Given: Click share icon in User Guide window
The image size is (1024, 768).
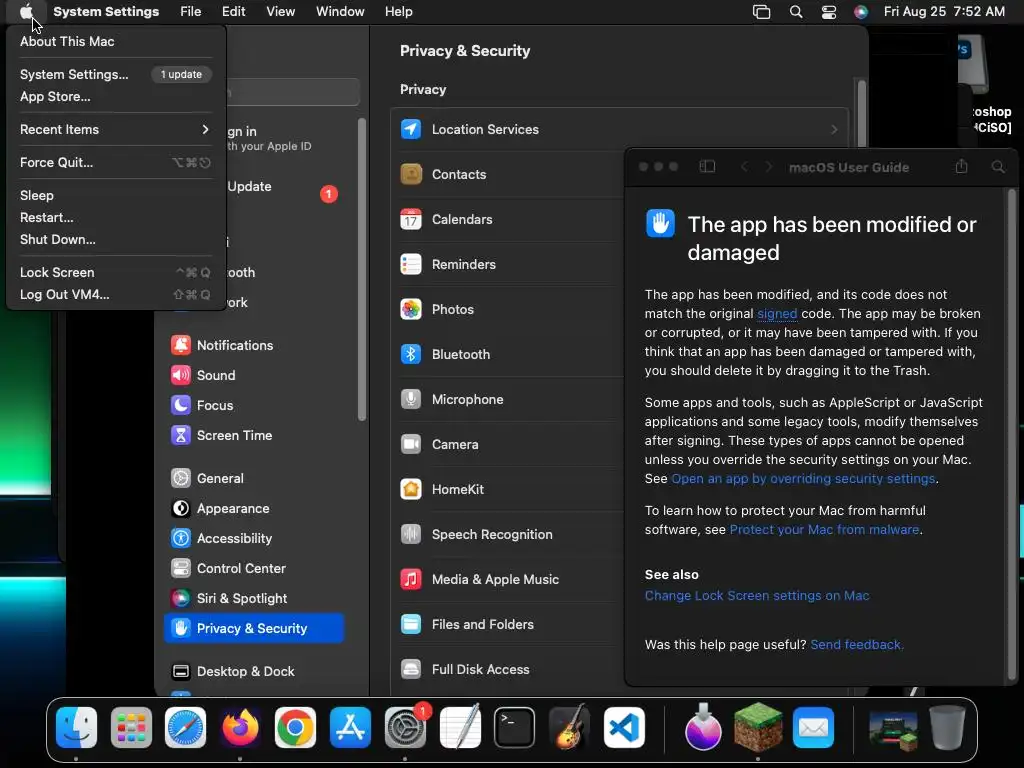Looking at the screenshot, I should 961,167.
